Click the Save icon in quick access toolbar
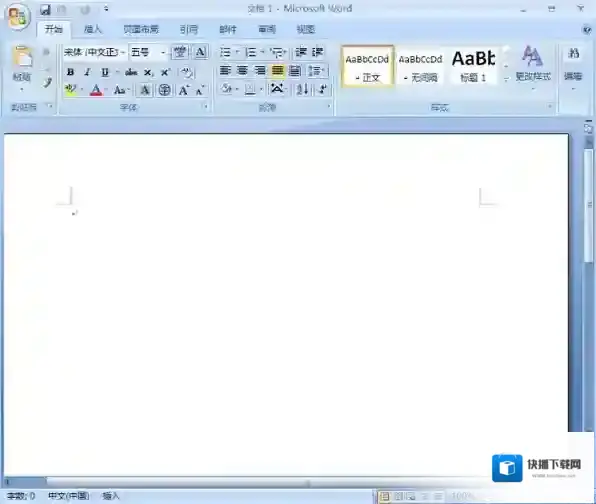Image resolution: width=596 pixels, height=504 pixels. 45,9
